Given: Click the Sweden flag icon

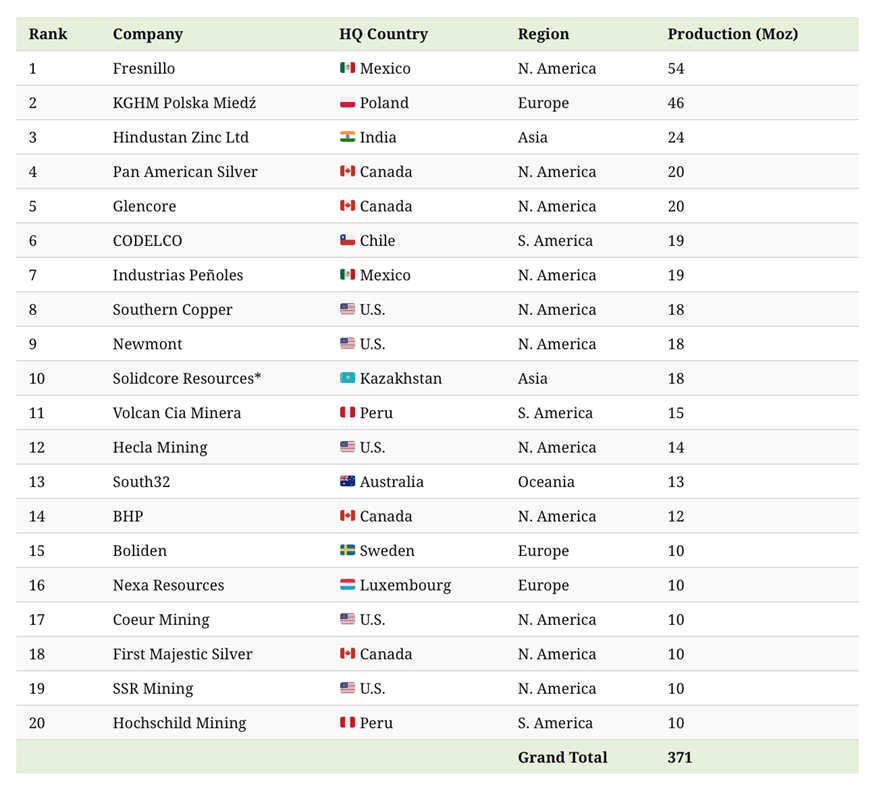Looking at the screenshot, I should pyautogui.click(x=347, y=551).
